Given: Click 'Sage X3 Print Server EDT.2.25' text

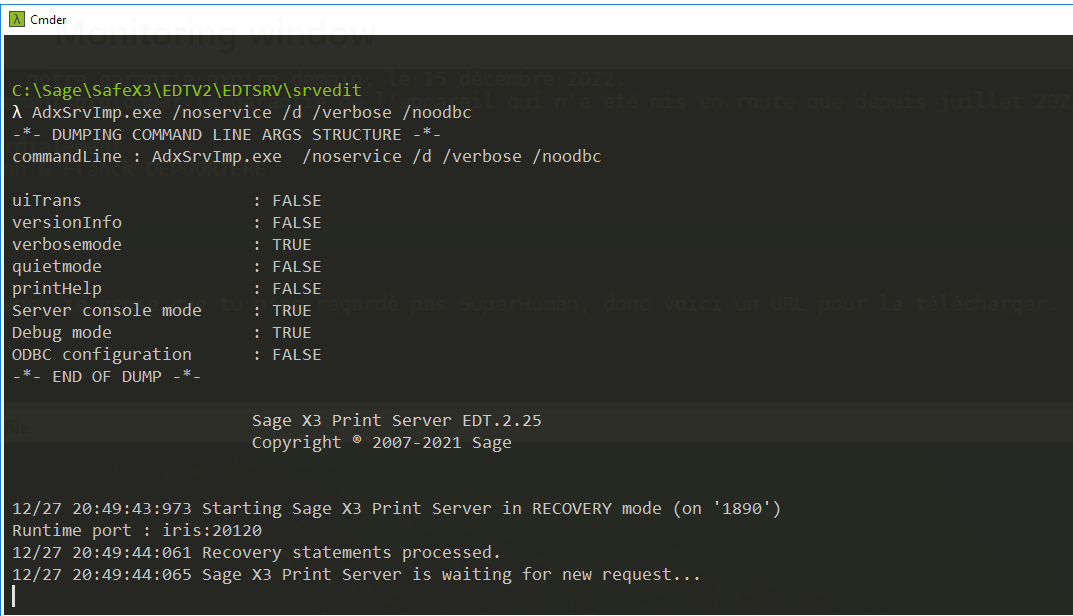Looking at the screenshot, I should [396, 420].
